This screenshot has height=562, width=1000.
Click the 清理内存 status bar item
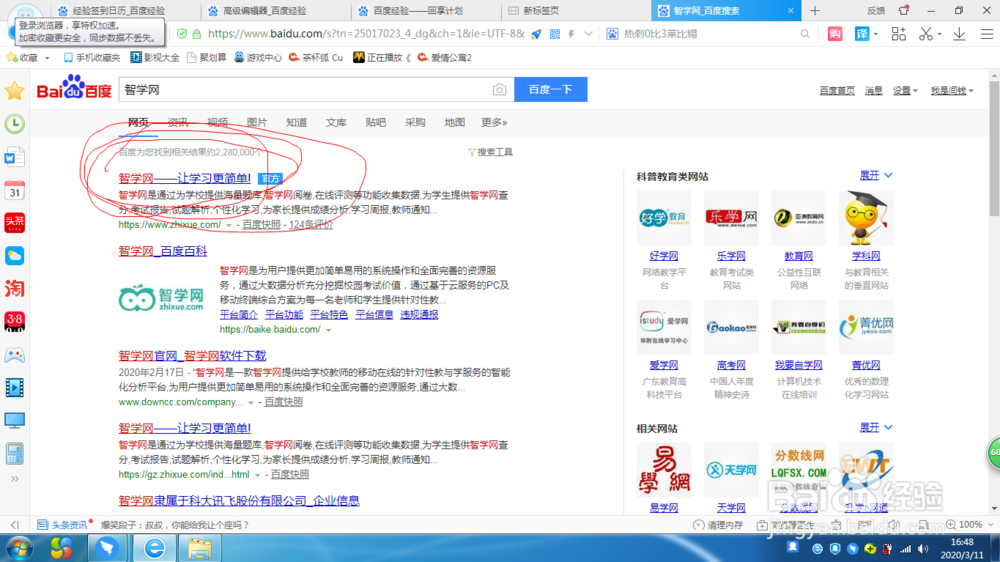tap(718, 525)
